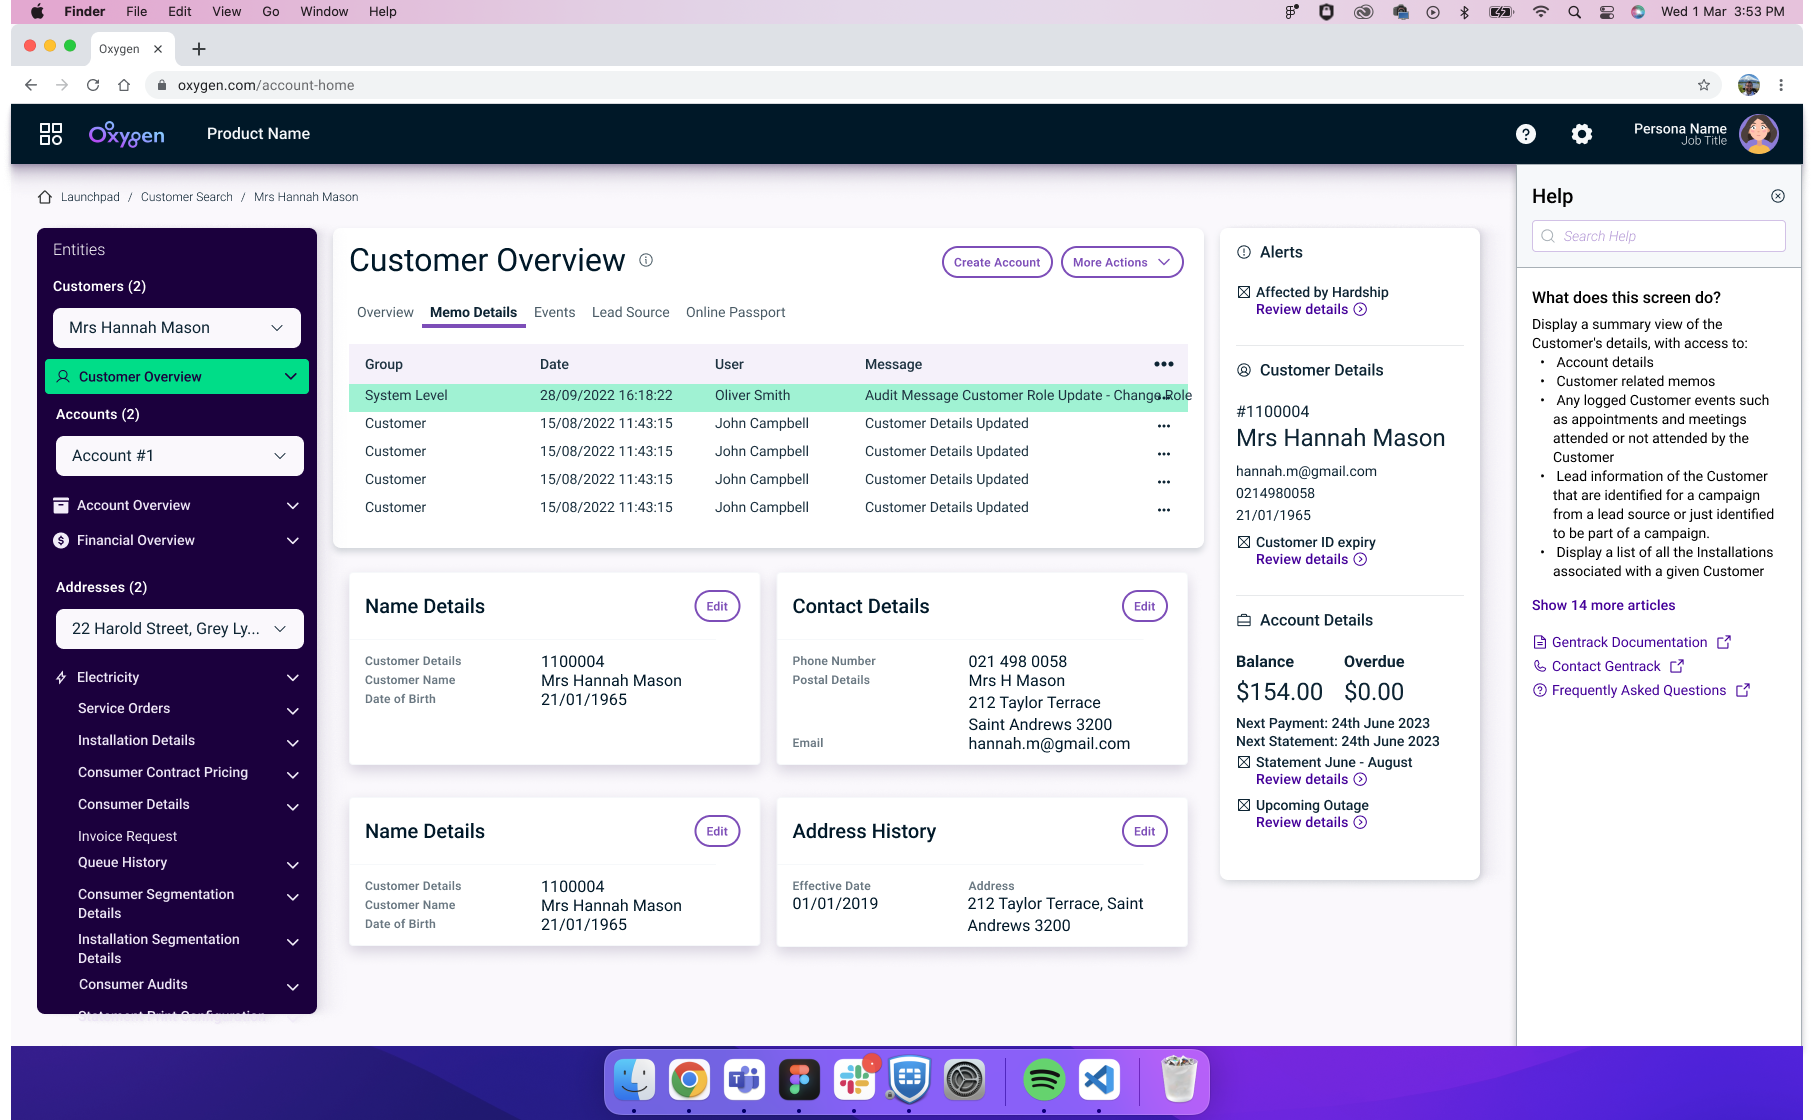Click the Launchpad home icon in breadcrumb
The width and height of the screenshot is (1814, 1120).
[45, 197]
